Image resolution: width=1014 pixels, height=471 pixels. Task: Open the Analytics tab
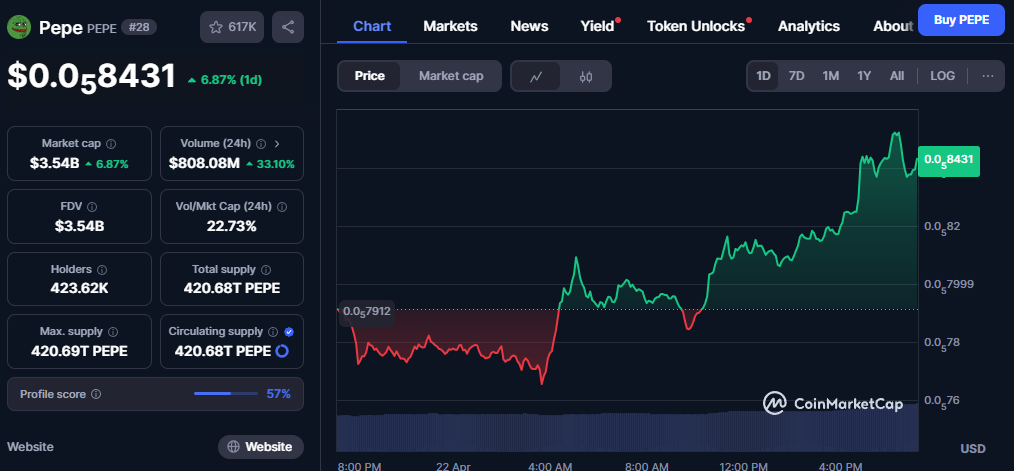pyautogui.click(x=808, y=27)
